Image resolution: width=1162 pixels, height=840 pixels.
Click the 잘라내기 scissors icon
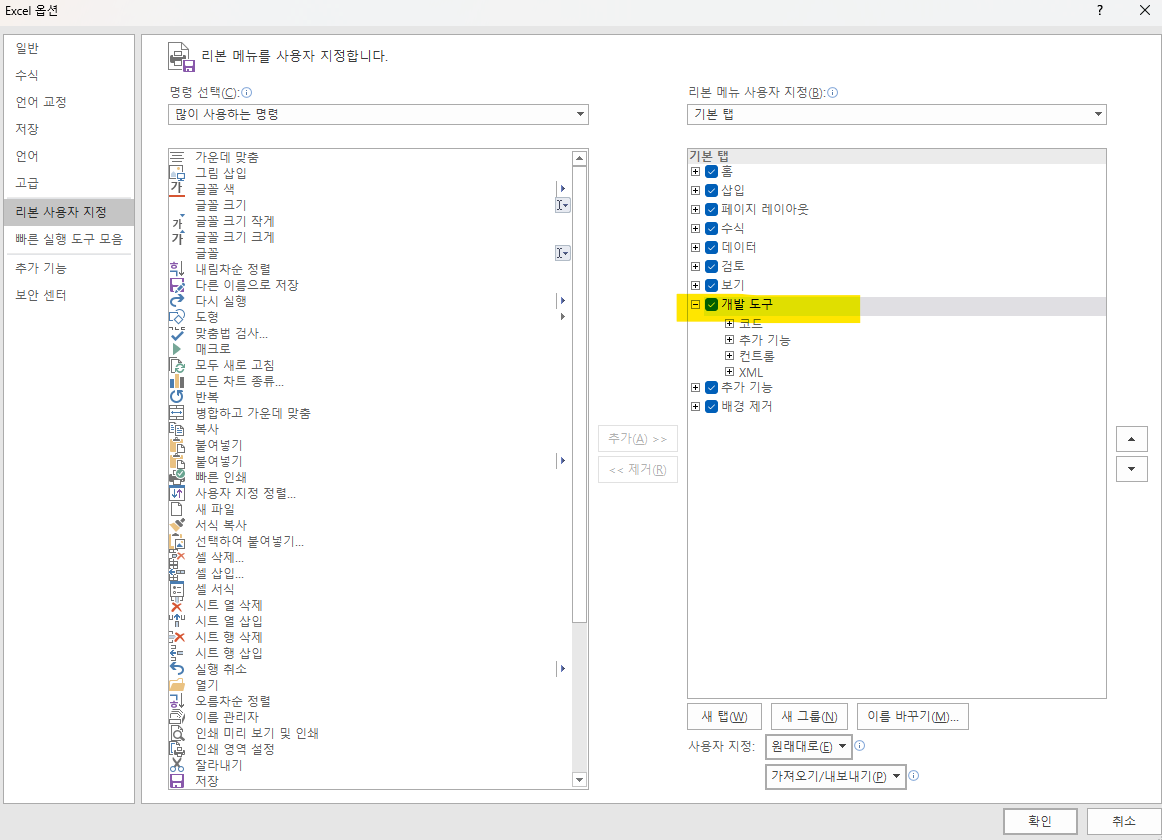point(176,765)
